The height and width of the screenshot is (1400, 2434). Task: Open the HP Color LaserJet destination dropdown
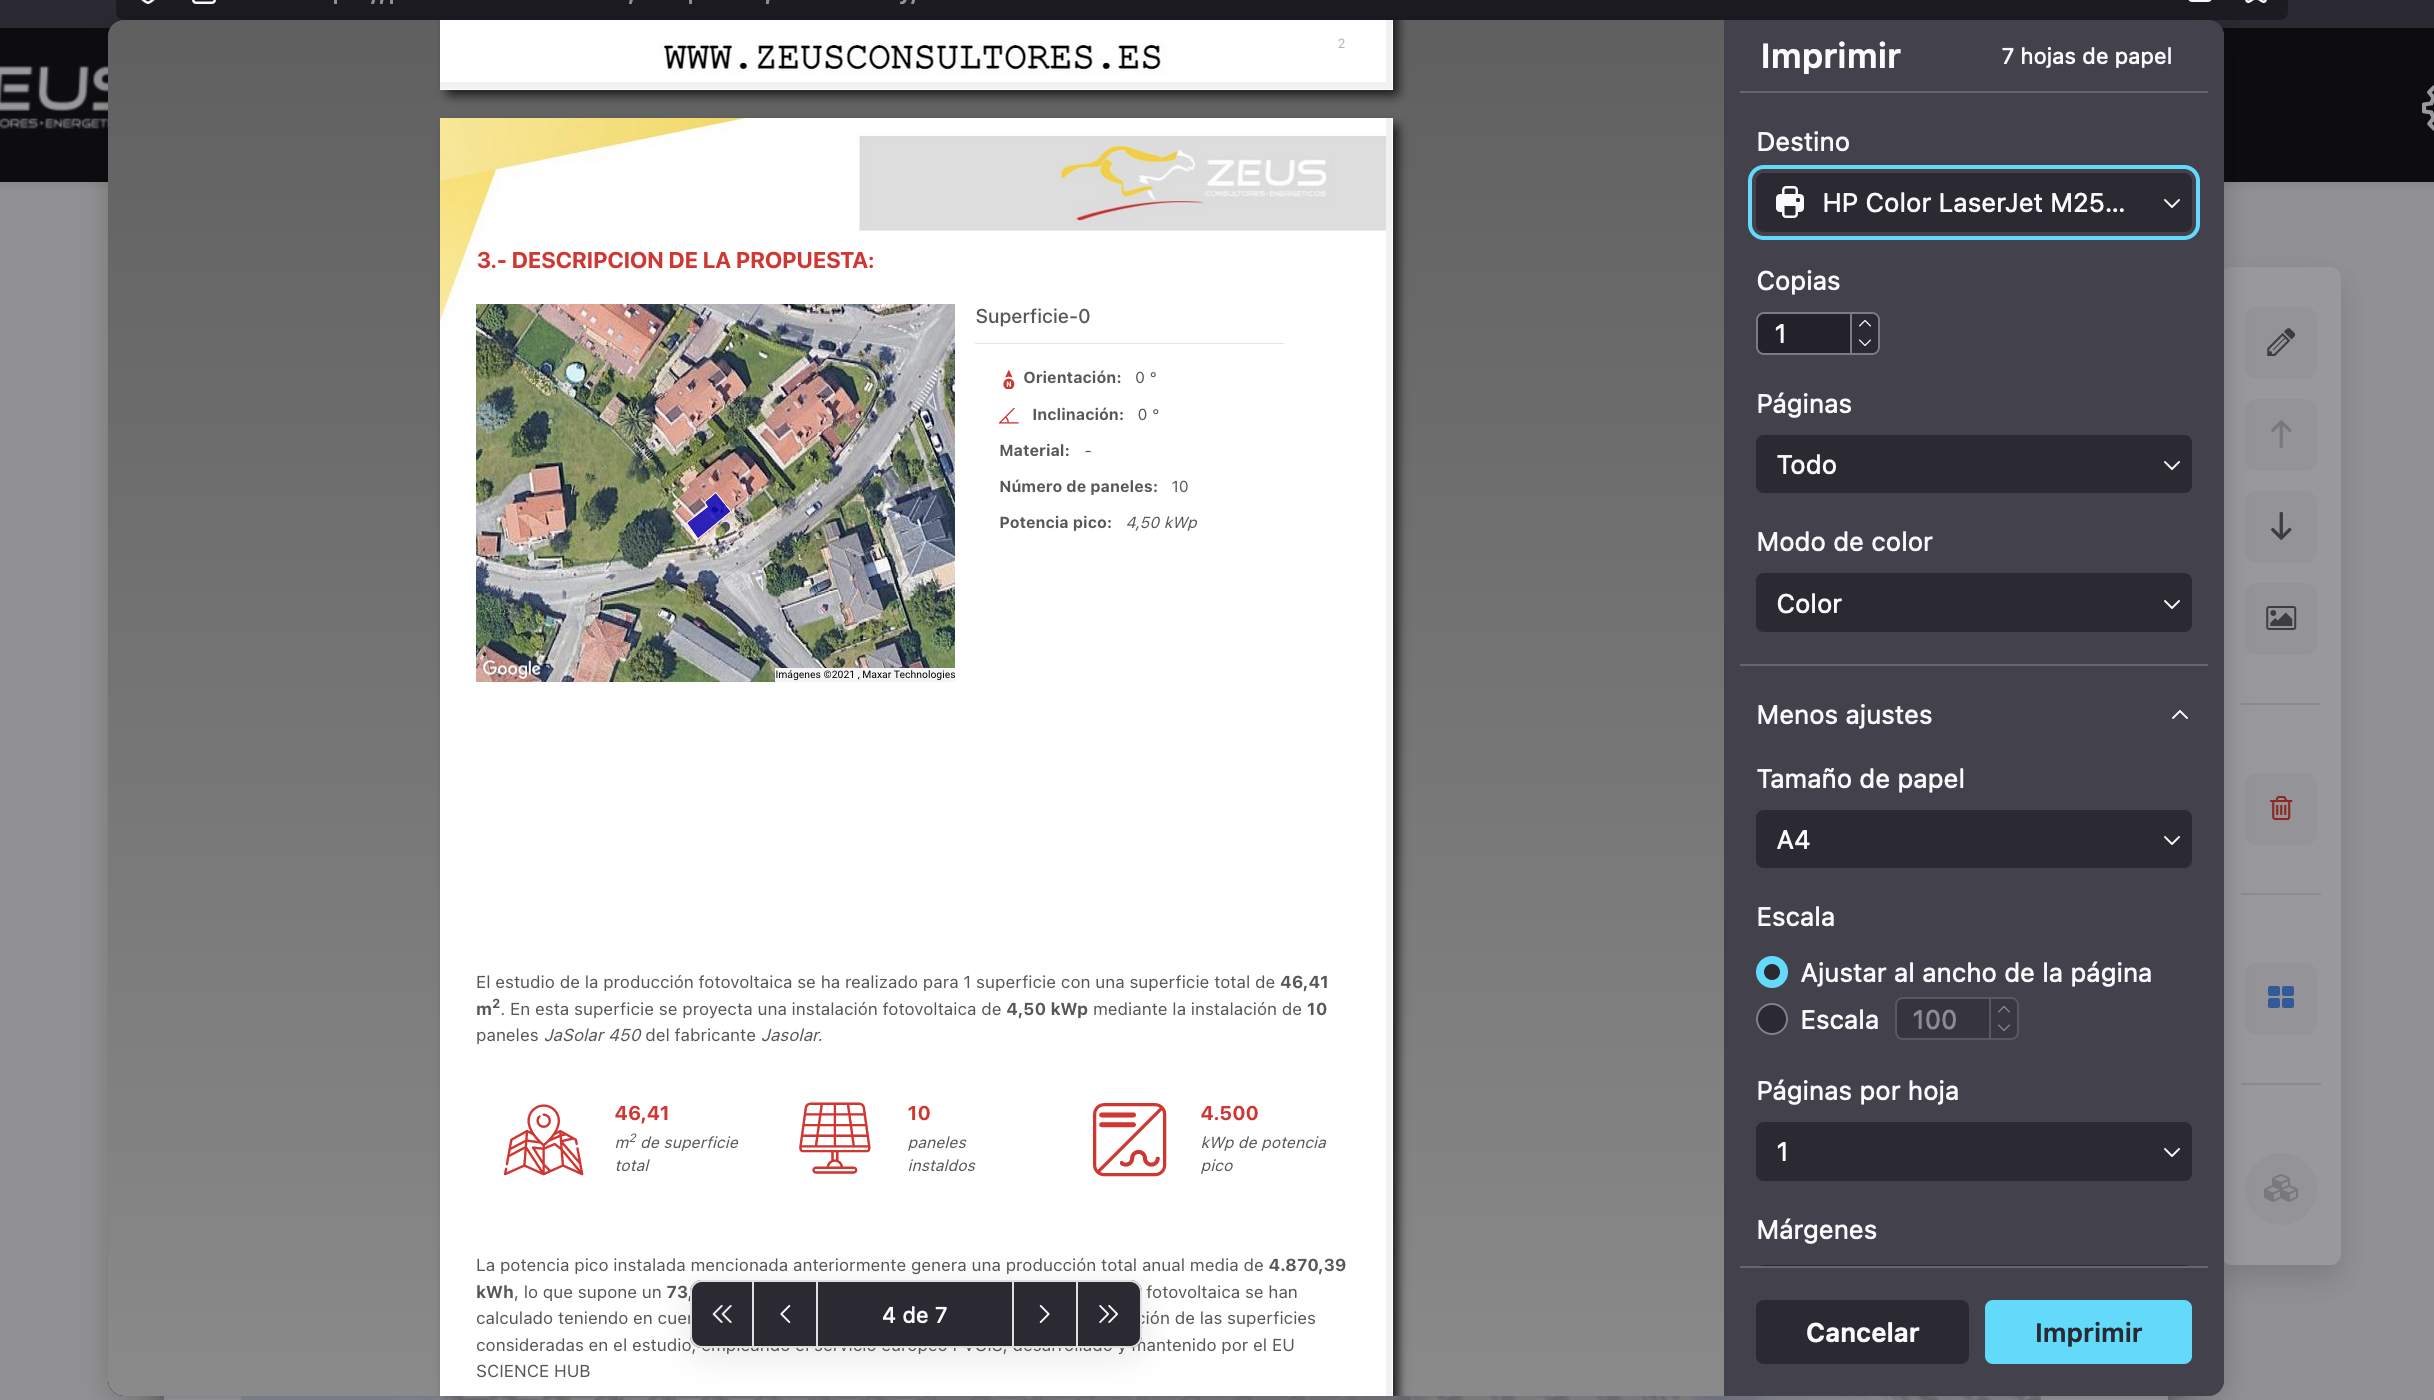point(1972,202)
